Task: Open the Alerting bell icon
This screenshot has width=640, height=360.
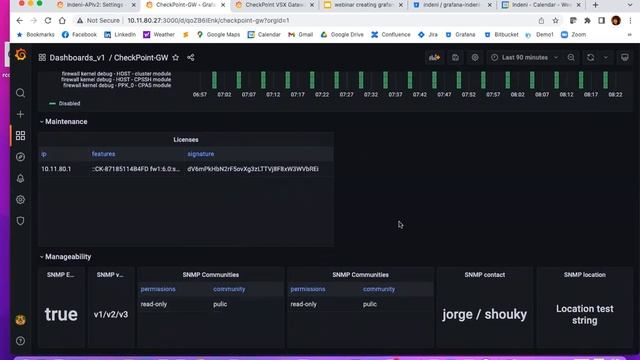Action: [20, 178]
